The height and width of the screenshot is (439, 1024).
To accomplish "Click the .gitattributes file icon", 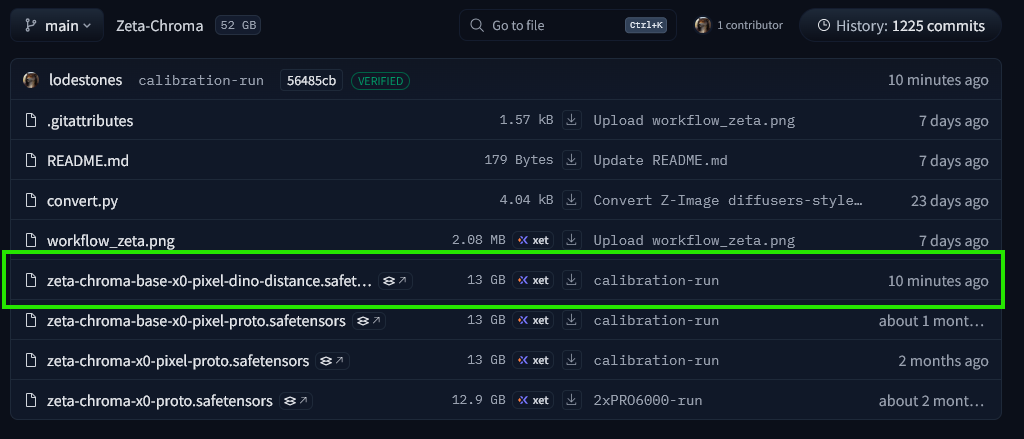I will pyautogui.click(x=30, y=120).
